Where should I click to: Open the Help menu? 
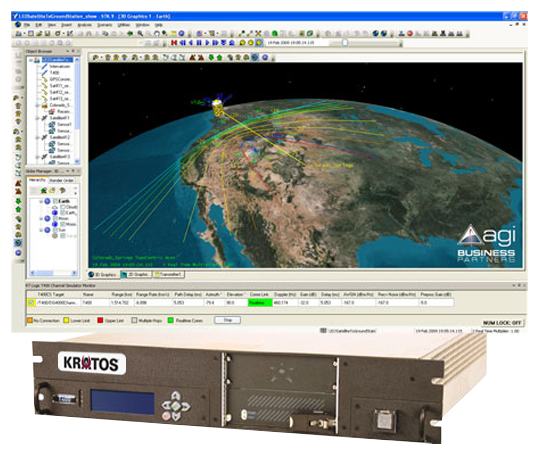point(158,25)
